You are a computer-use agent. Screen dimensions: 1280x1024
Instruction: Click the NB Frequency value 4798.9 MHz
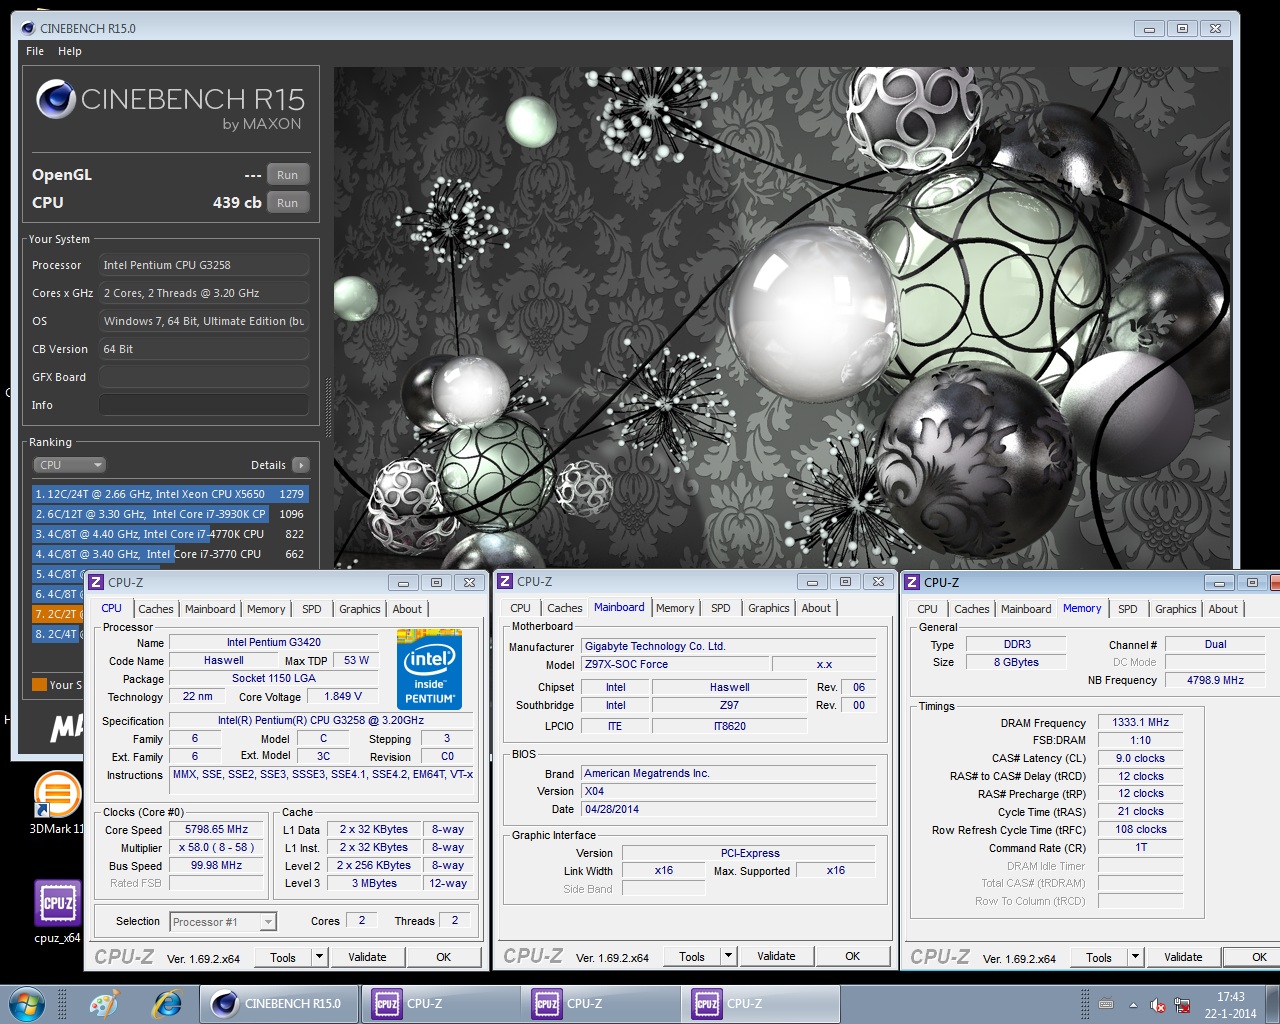(x=1216, y=680)
